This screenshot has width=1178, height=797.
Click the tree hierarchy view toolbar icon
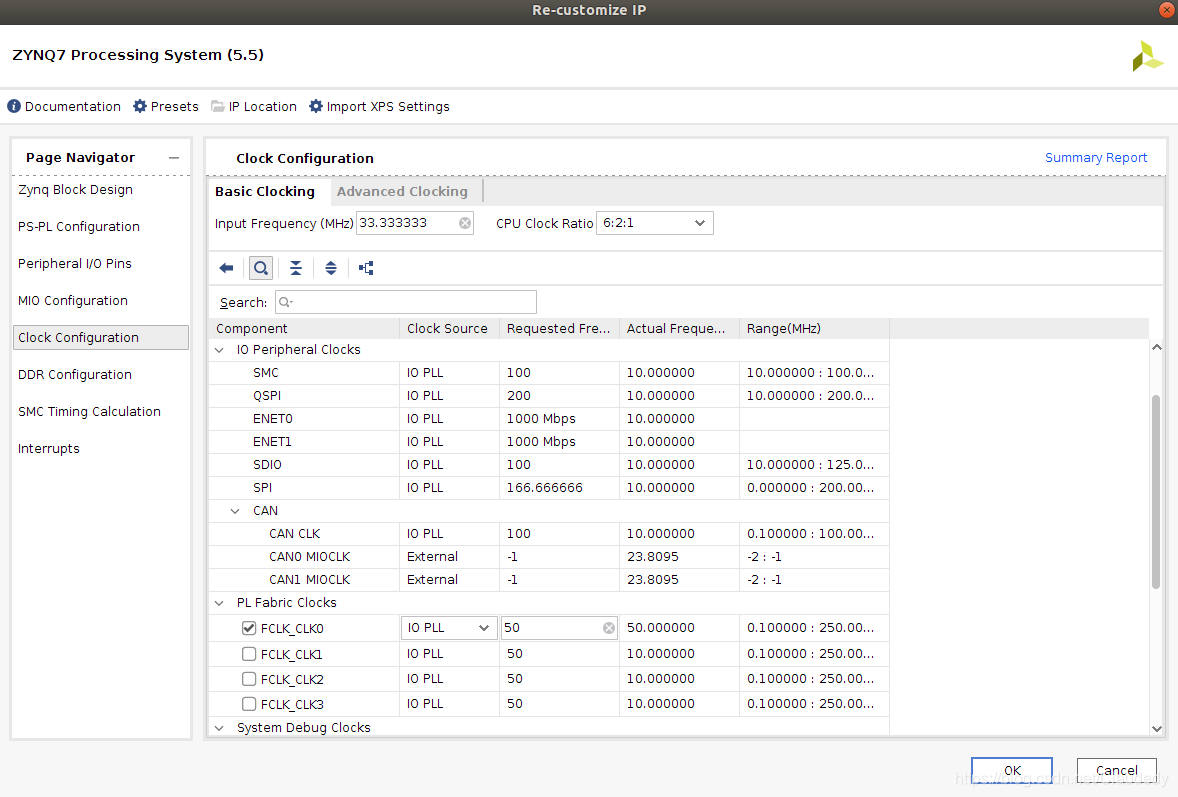pyautogui.click(x=366, y=268)
